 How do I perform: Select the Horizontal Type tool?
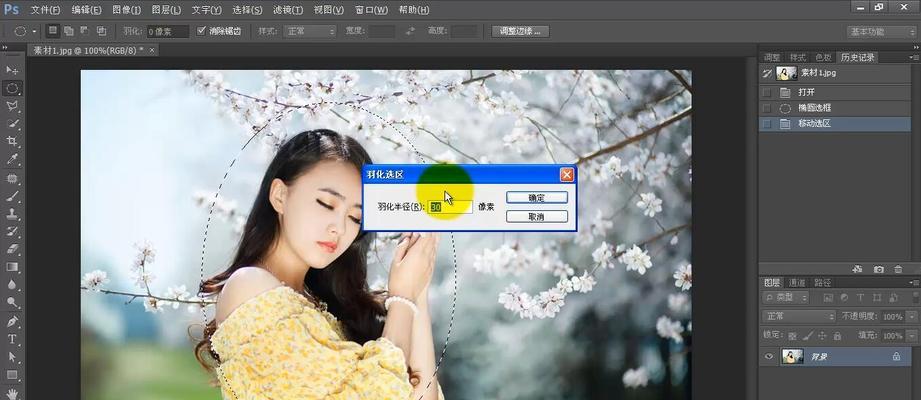[12, 339]
